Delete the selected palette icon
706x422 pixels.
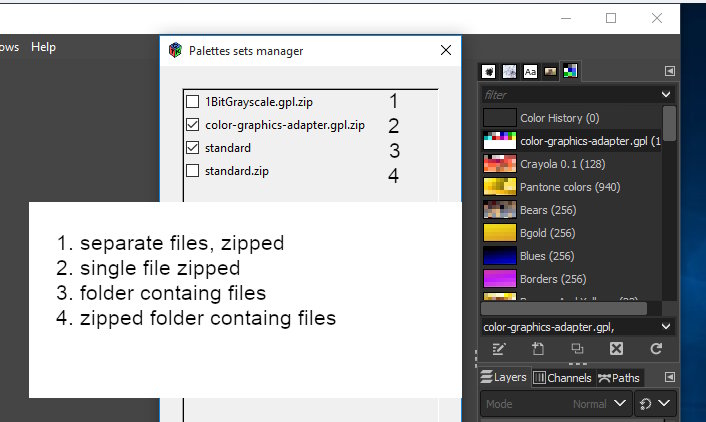pos(616,349)
